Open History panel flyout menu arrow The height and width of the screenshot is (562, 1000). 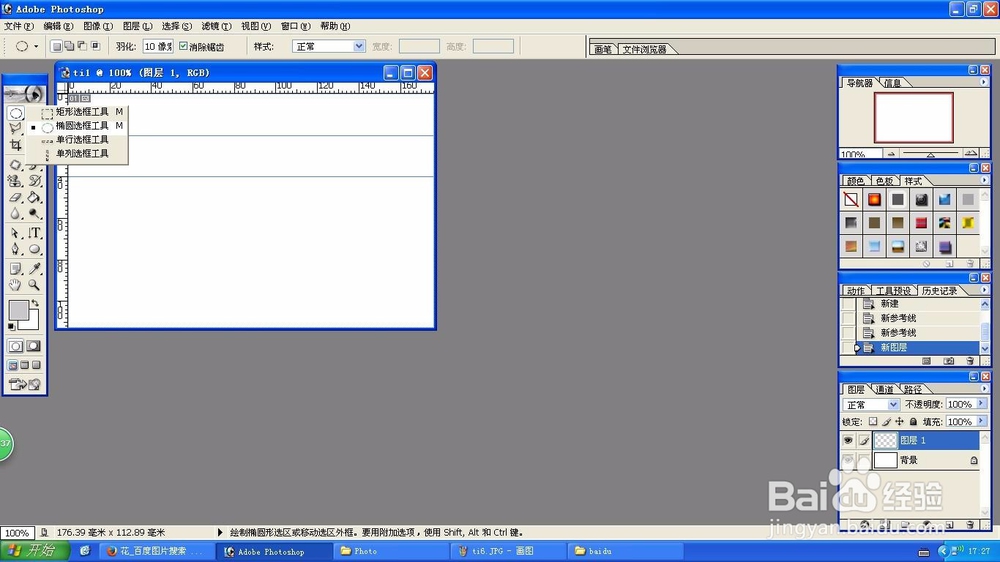983,290
